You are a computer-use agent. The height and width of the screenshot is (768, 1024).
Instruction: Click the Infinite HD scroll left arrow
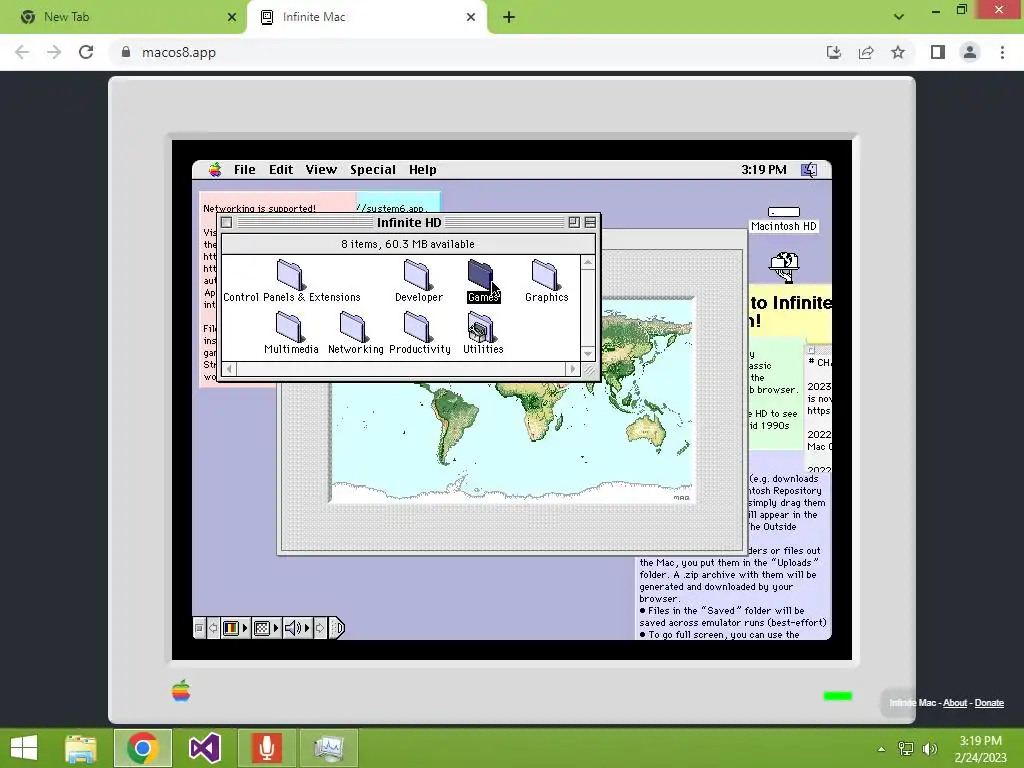(x=229, y=369)
